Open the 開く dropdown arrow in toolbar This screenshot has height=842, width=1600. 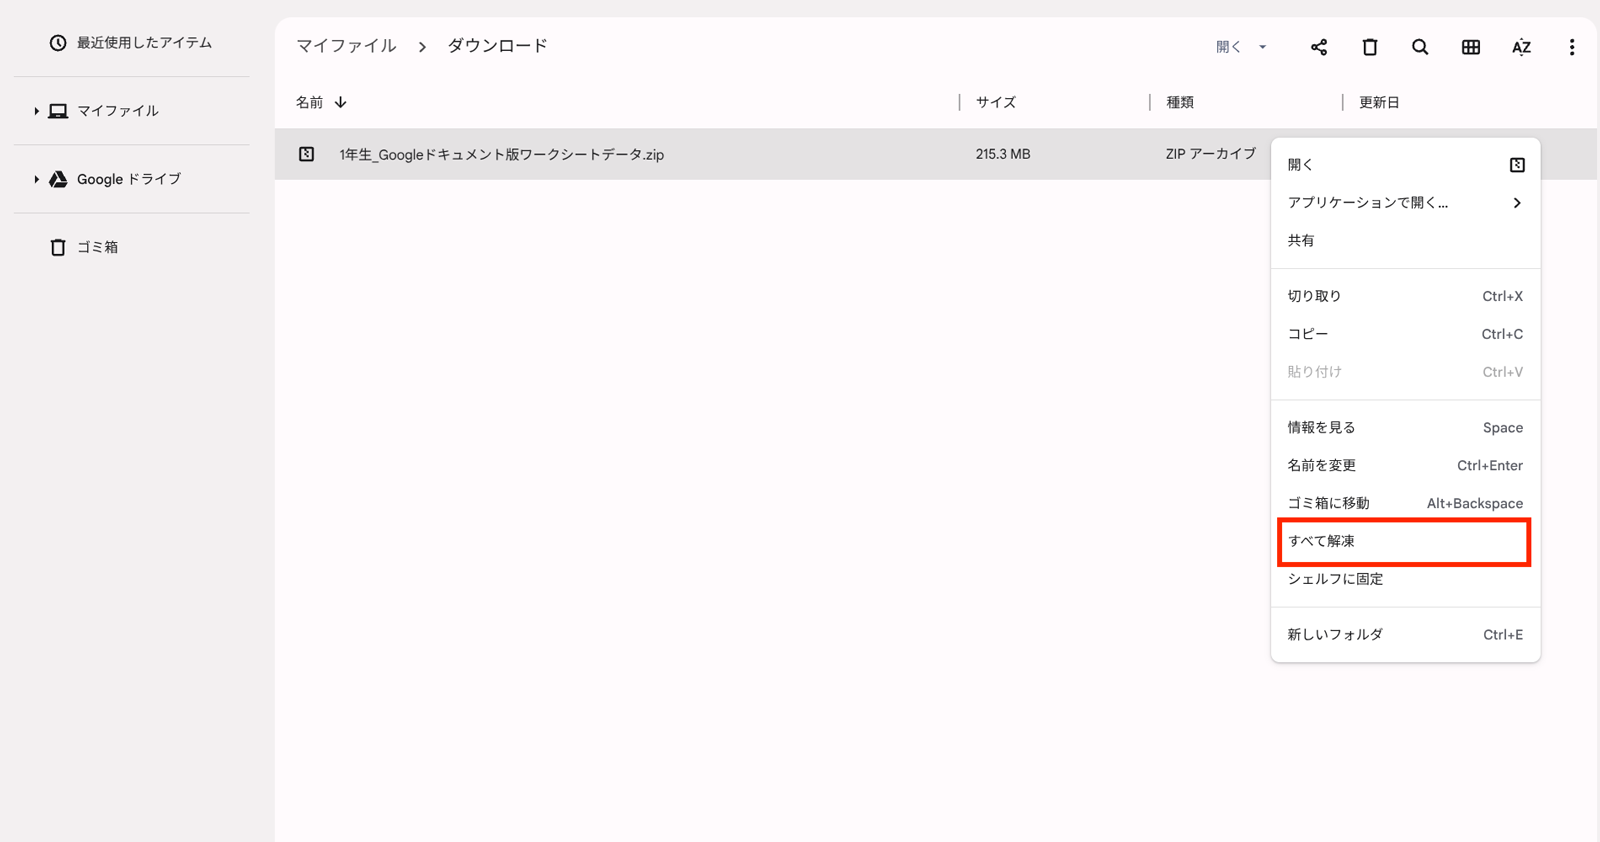click(x=1262, y=47)
